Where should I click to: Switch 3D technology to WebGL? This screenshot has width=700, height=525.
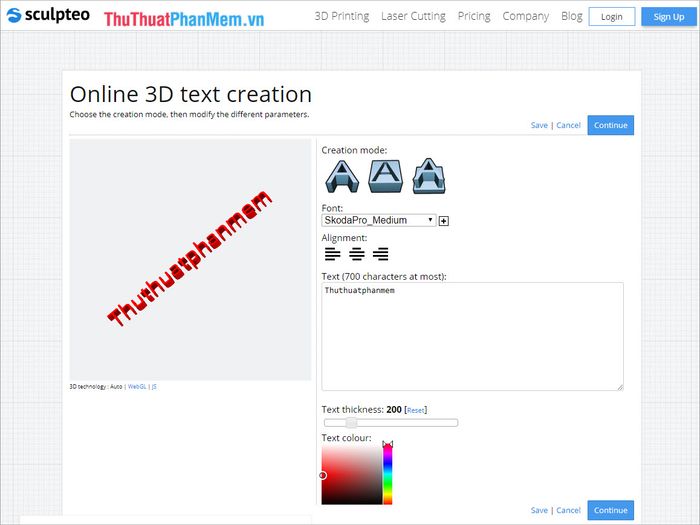pos(137,386)
